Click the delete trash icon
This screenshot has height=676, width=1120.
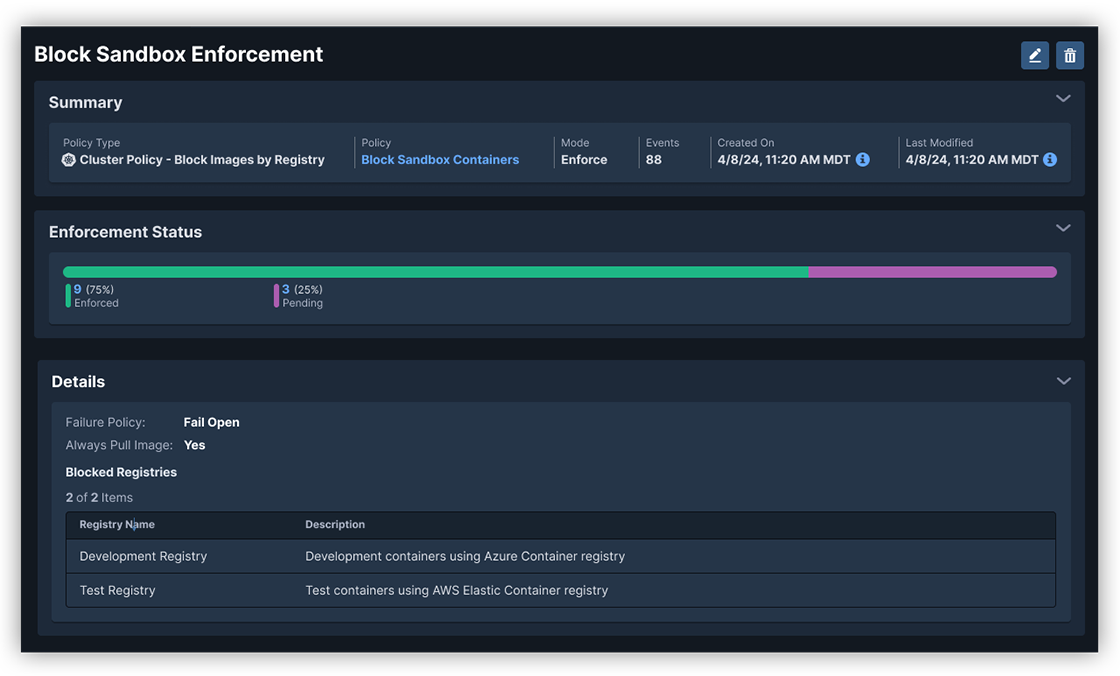(1069, 56)
